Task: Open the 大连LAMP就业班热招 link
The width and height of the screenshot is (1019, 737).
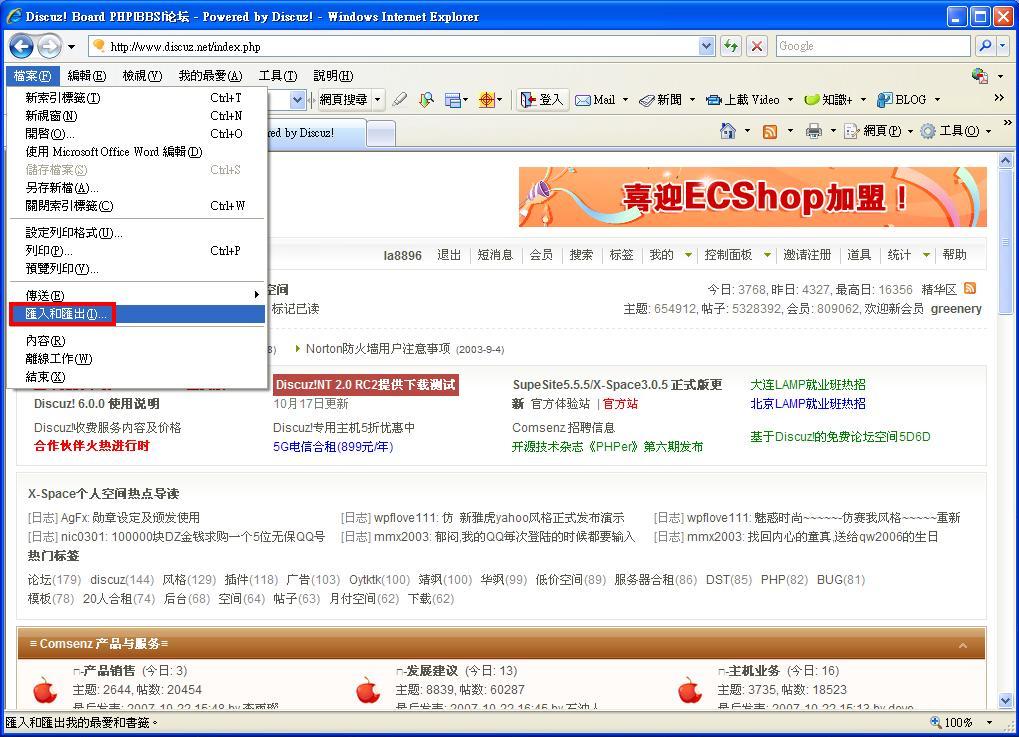Action: click(808, 385)
